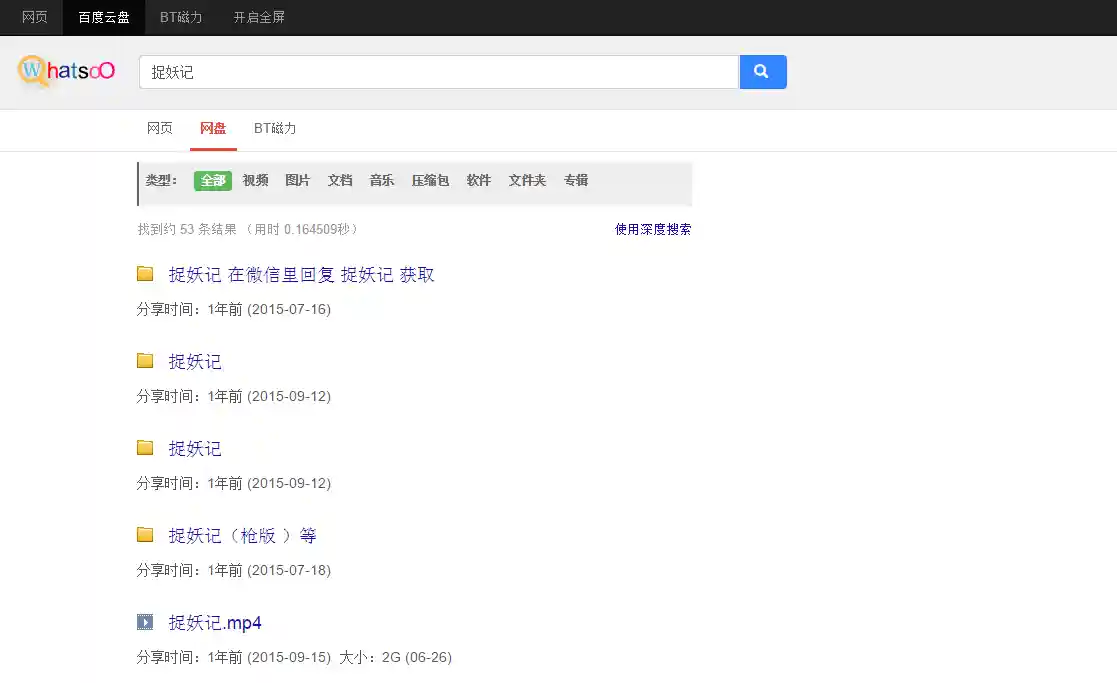Click the blue search magnifier button

click(763, 72)
